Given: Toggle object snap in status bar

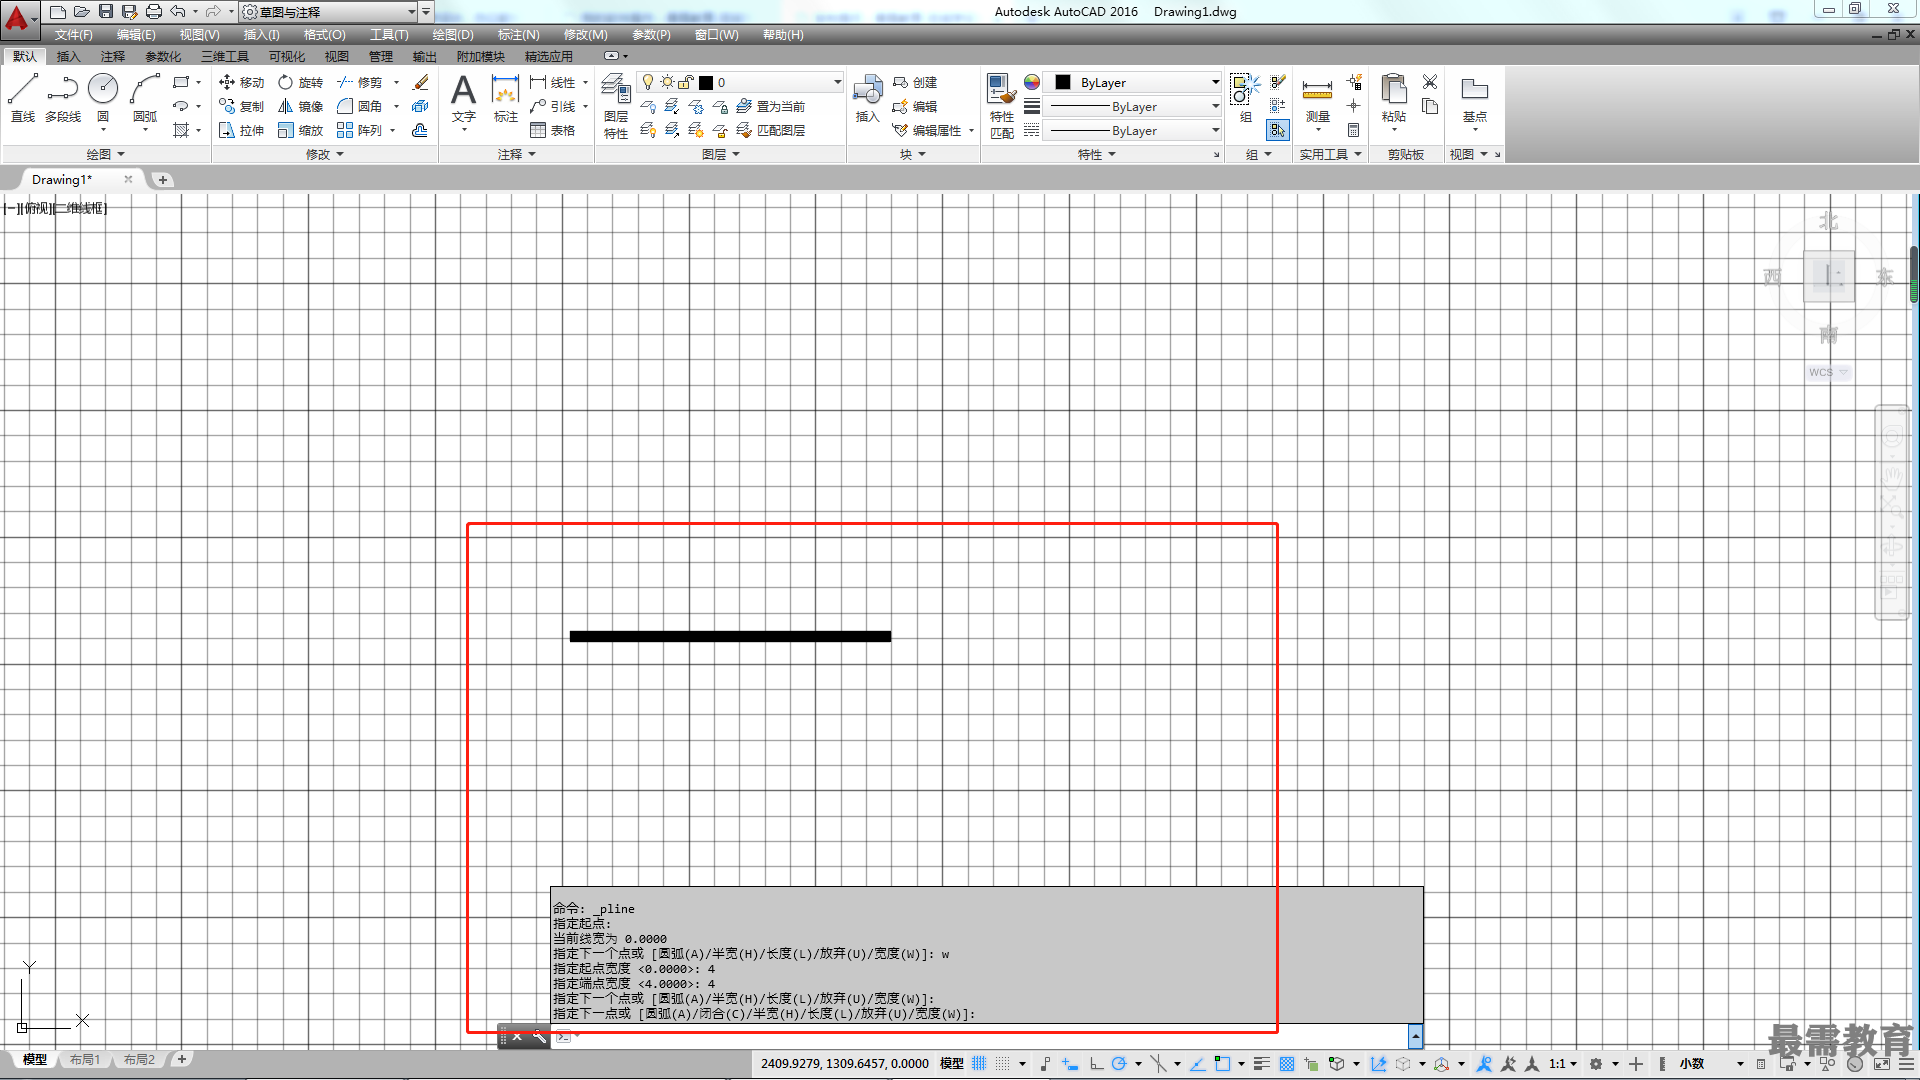Looking at the screenshot, I should coord(1222,1064).
